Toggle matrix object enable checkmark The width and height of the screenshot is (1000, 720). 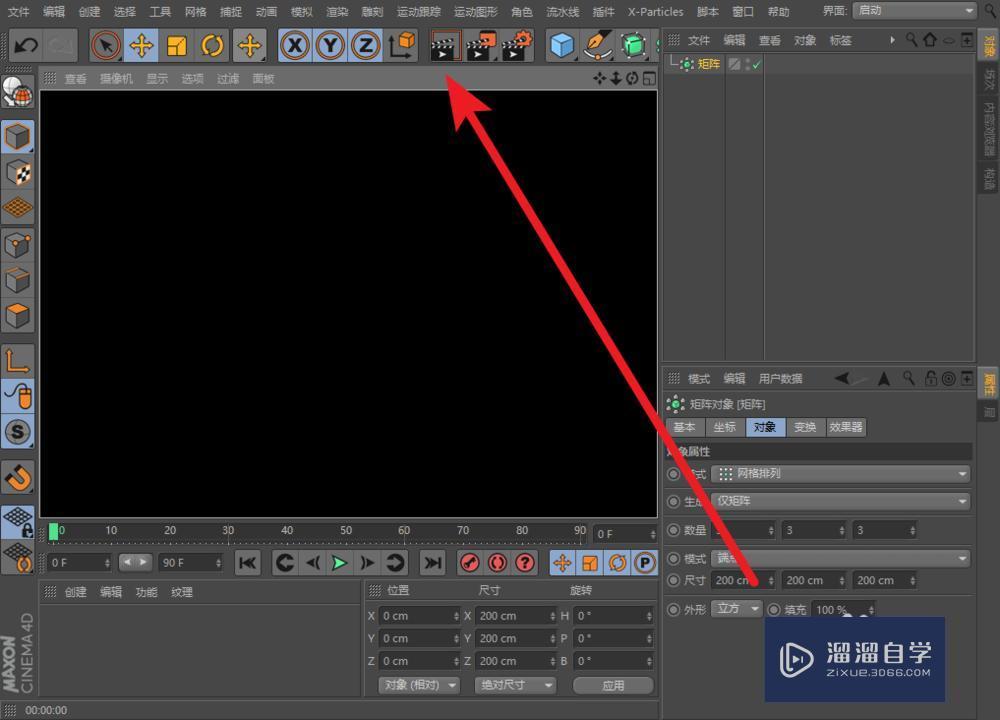(756, 64)
